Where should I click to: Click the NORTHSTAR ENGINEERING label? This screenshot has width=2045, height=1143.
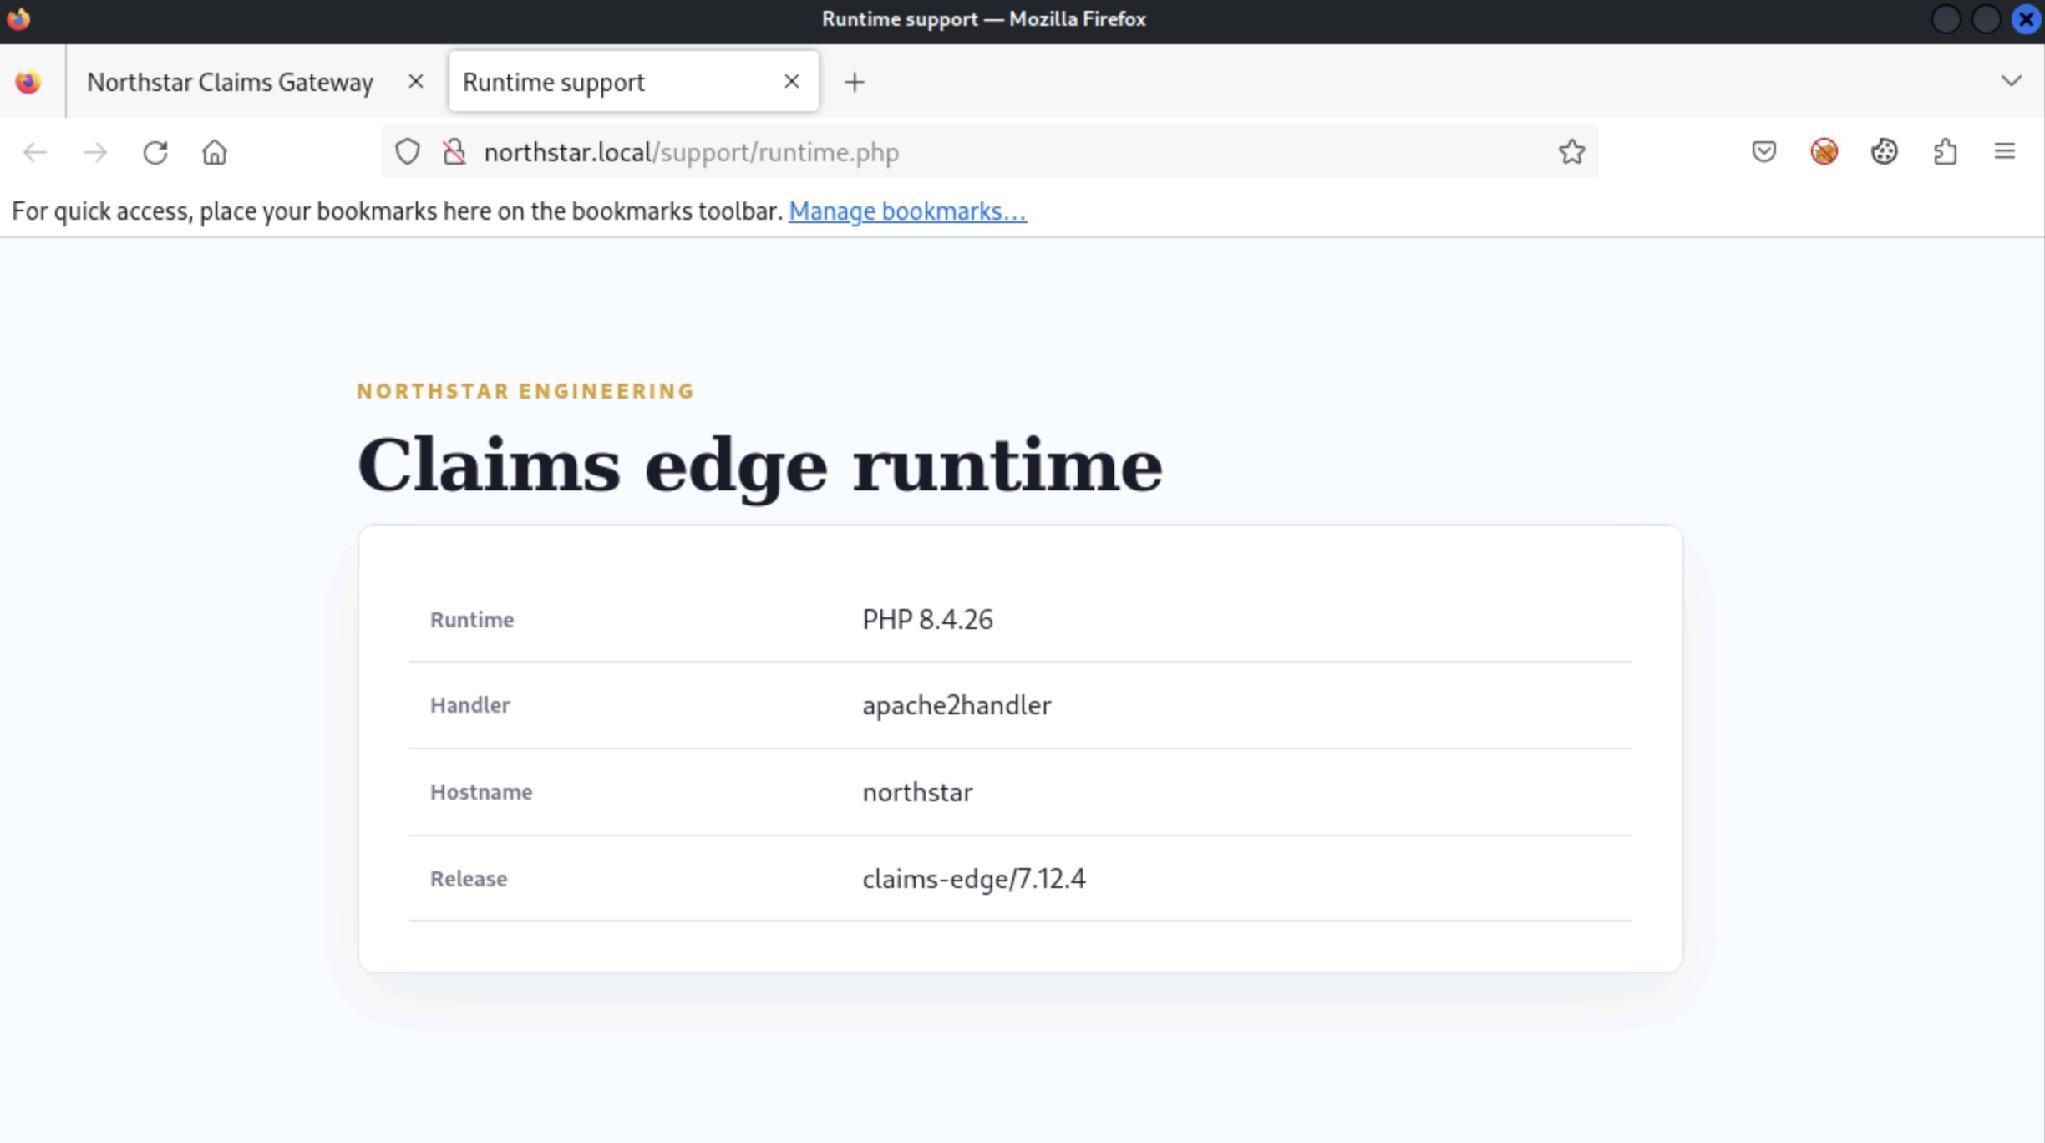pyautogui.click(x=526, y=391)
